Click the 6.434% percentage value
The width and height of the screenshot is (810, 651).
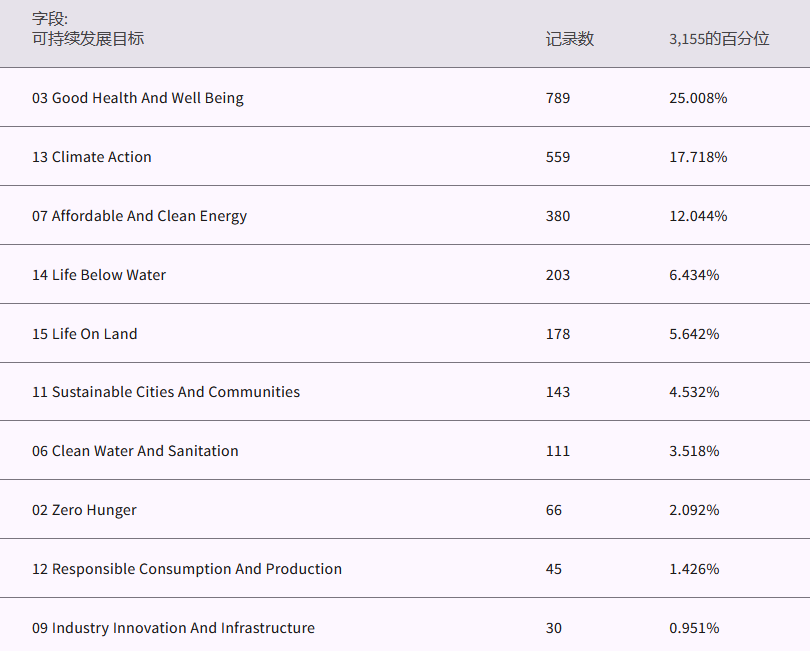(x=694, y=275)
